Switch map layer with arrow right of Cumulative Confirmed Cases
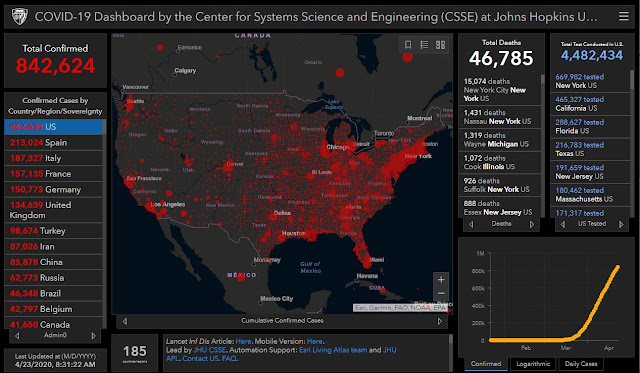The image size is (640, 373). pyautogui.click(x=440, y=321)
